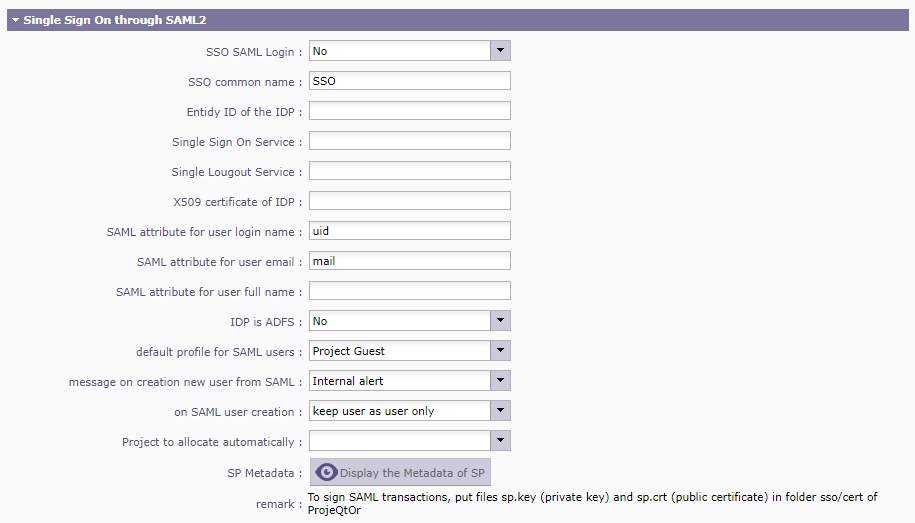Open the Project to allocate automatically dropdown
The image size is (915, 523).
tap(500, 441)
